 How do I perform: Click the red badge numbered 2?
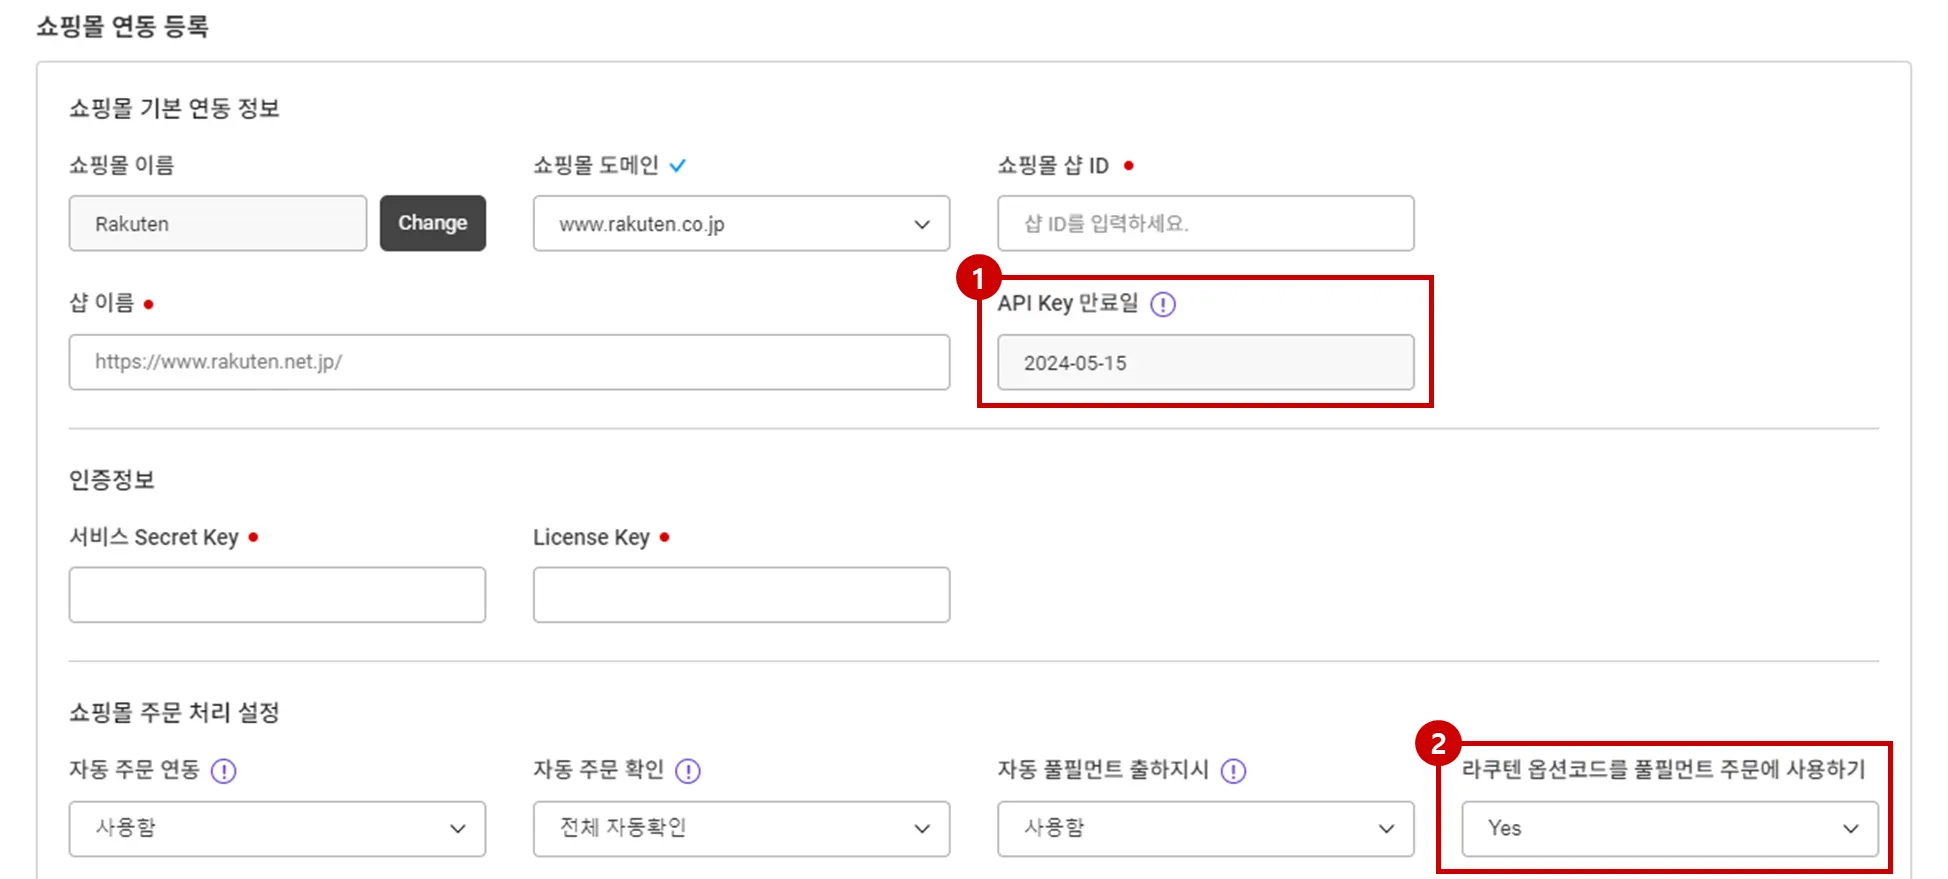click(1438, 744)
